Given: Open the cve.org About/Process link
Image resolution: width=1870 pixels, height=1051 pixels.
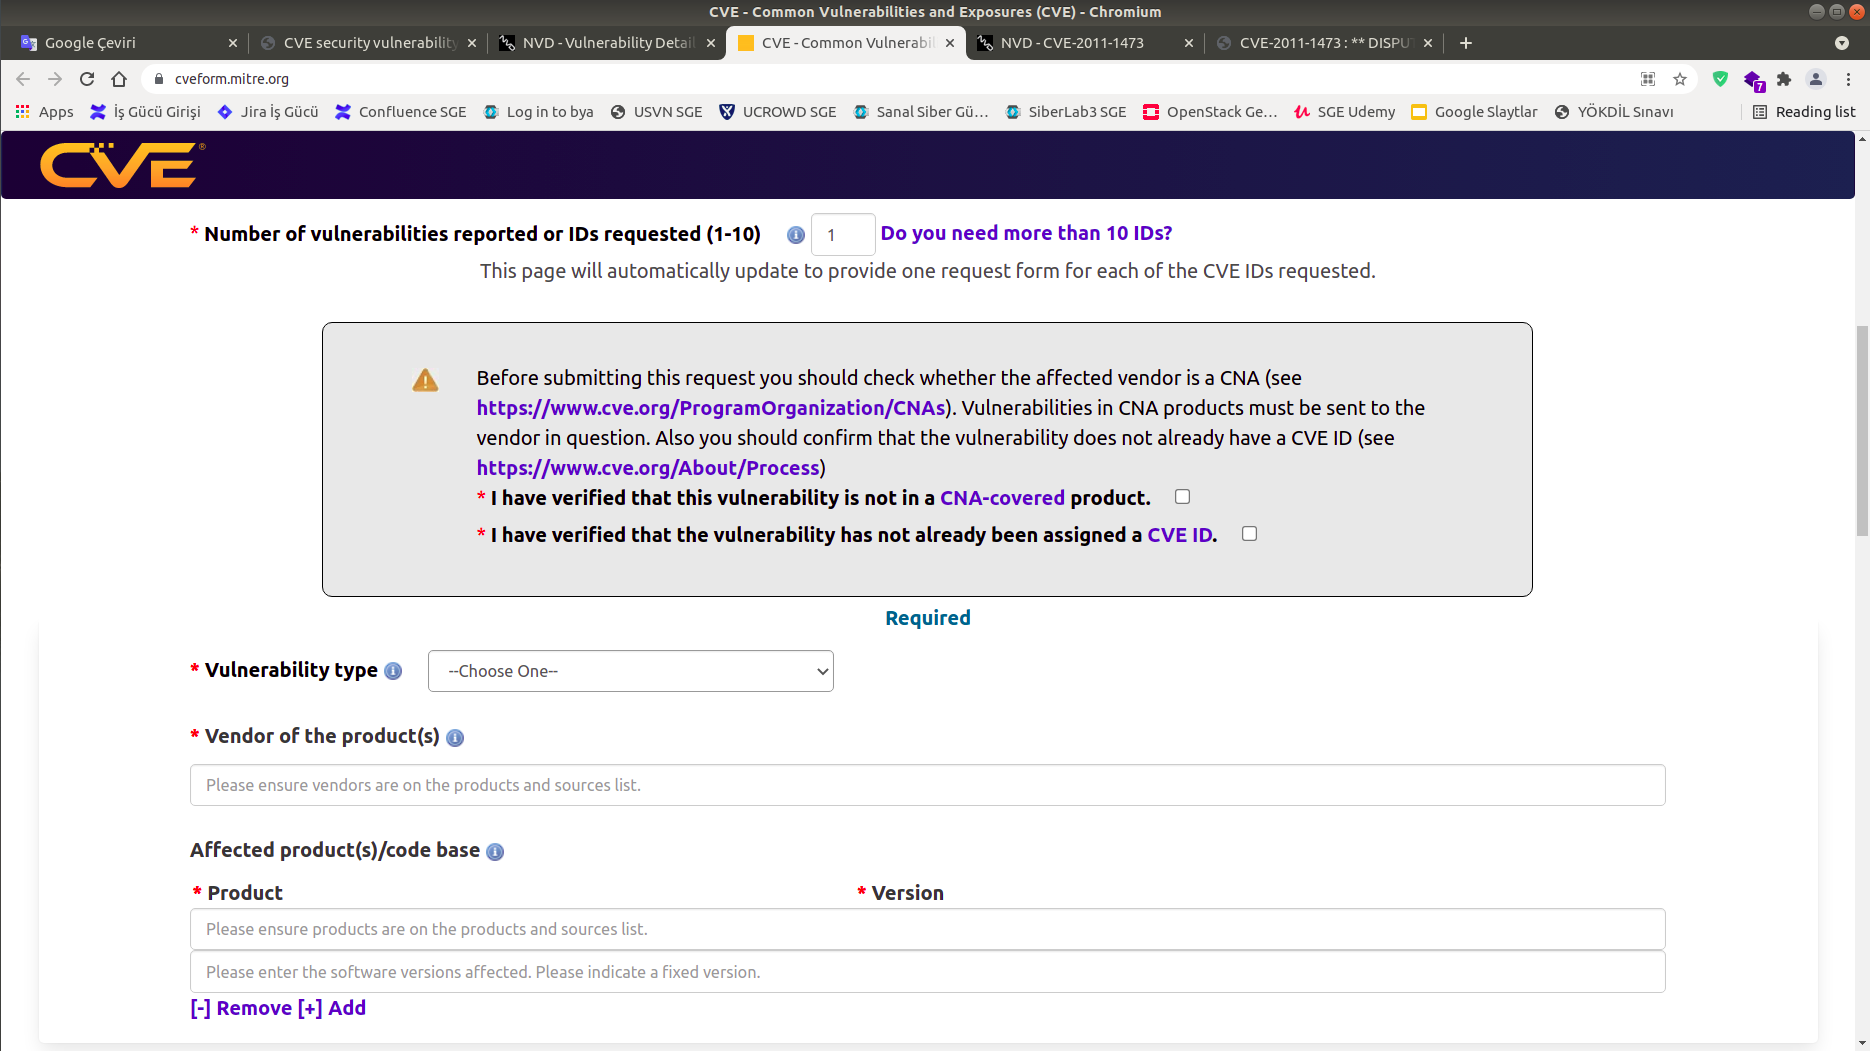Looking at the screenshot, I should pos(648,468).
